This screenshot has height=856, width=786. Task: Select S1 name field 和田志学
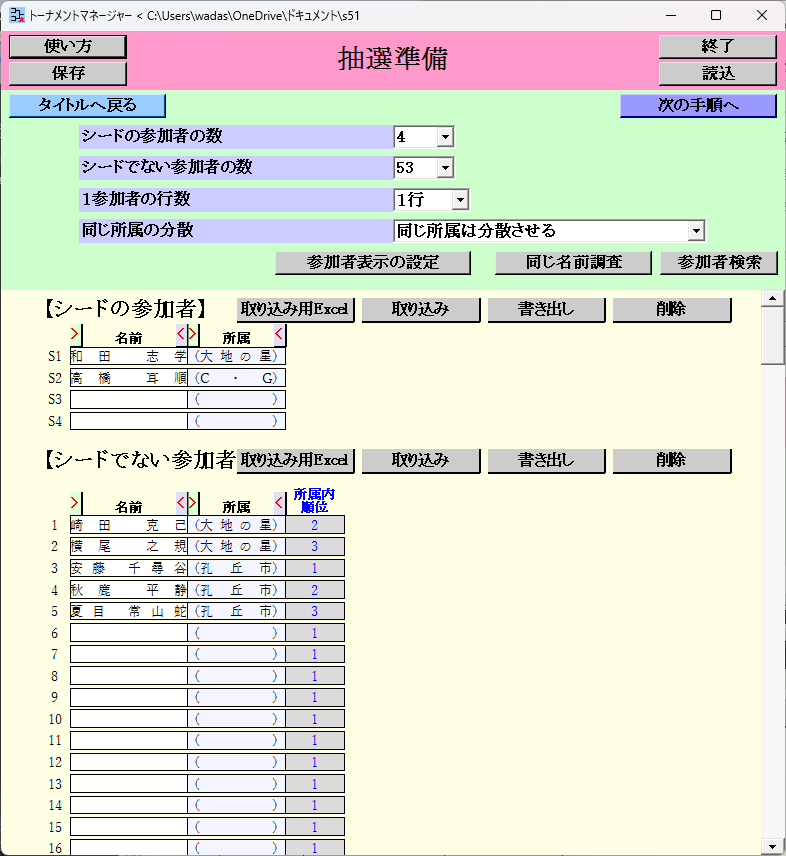coord(129,356)
